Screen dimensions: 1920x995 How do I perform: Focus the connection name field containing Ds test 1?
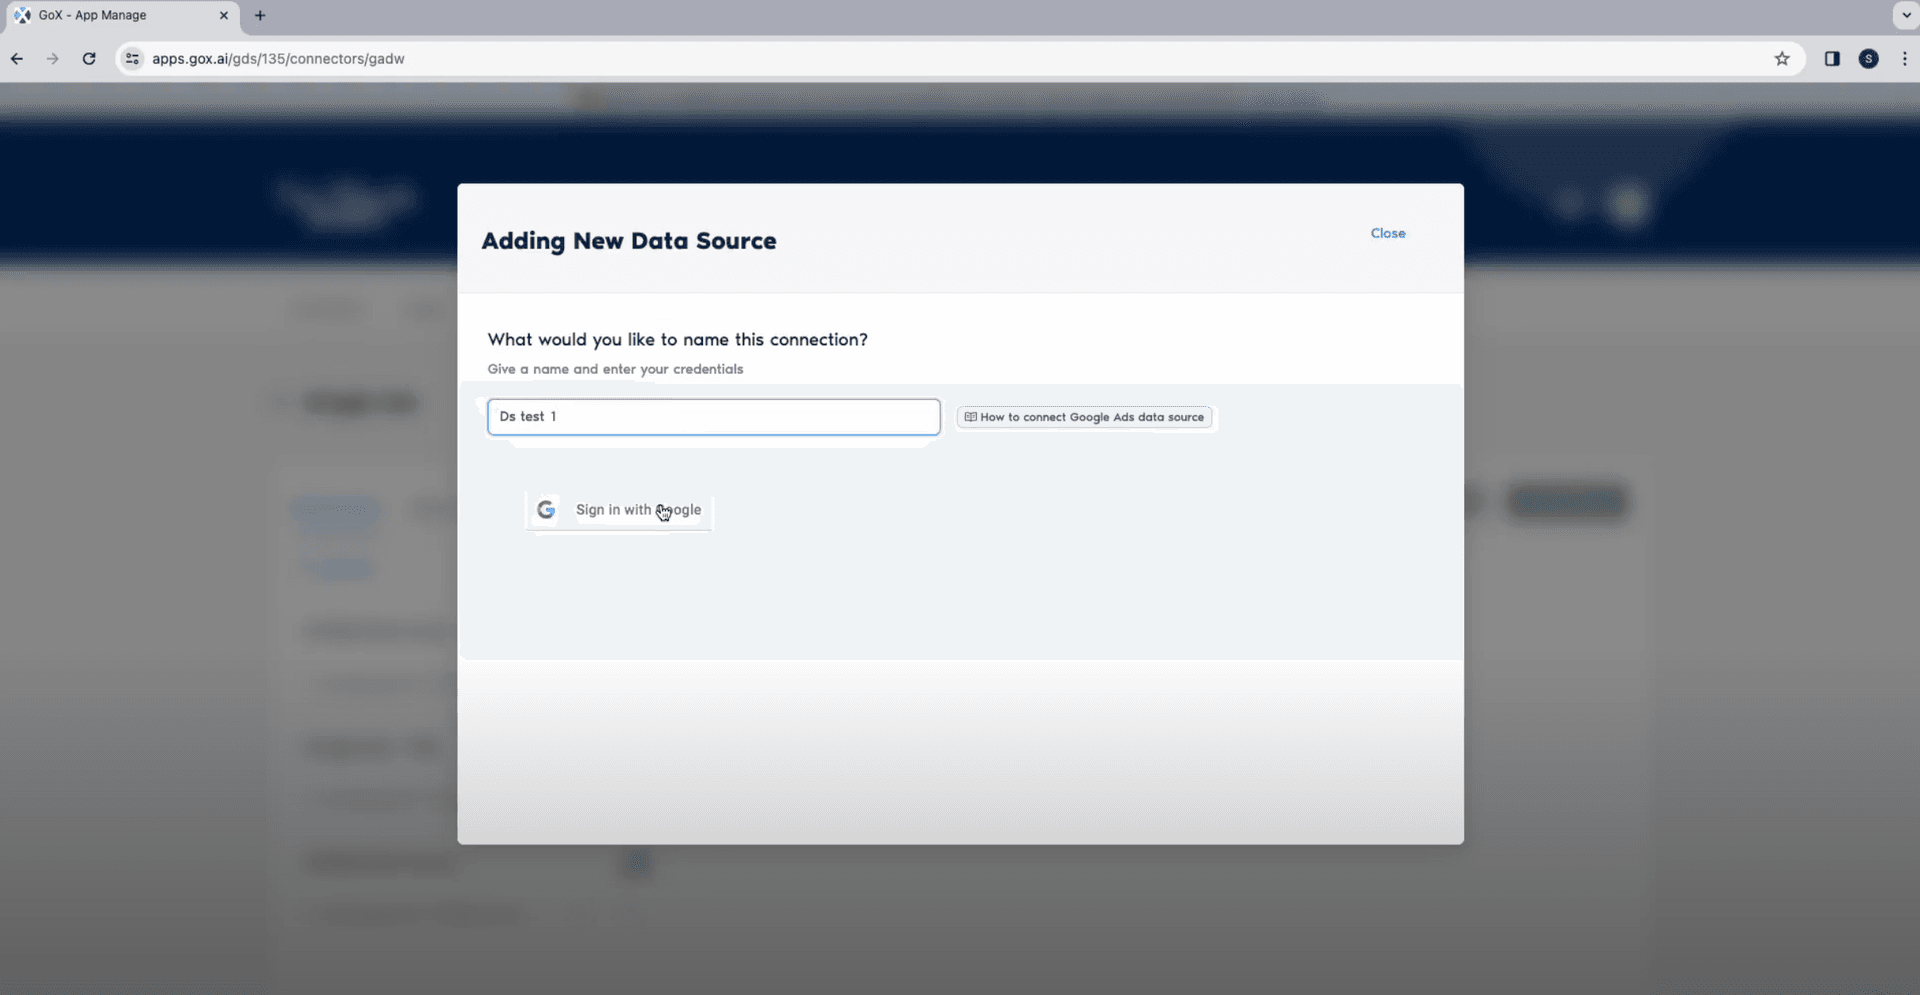click(713, 417)
